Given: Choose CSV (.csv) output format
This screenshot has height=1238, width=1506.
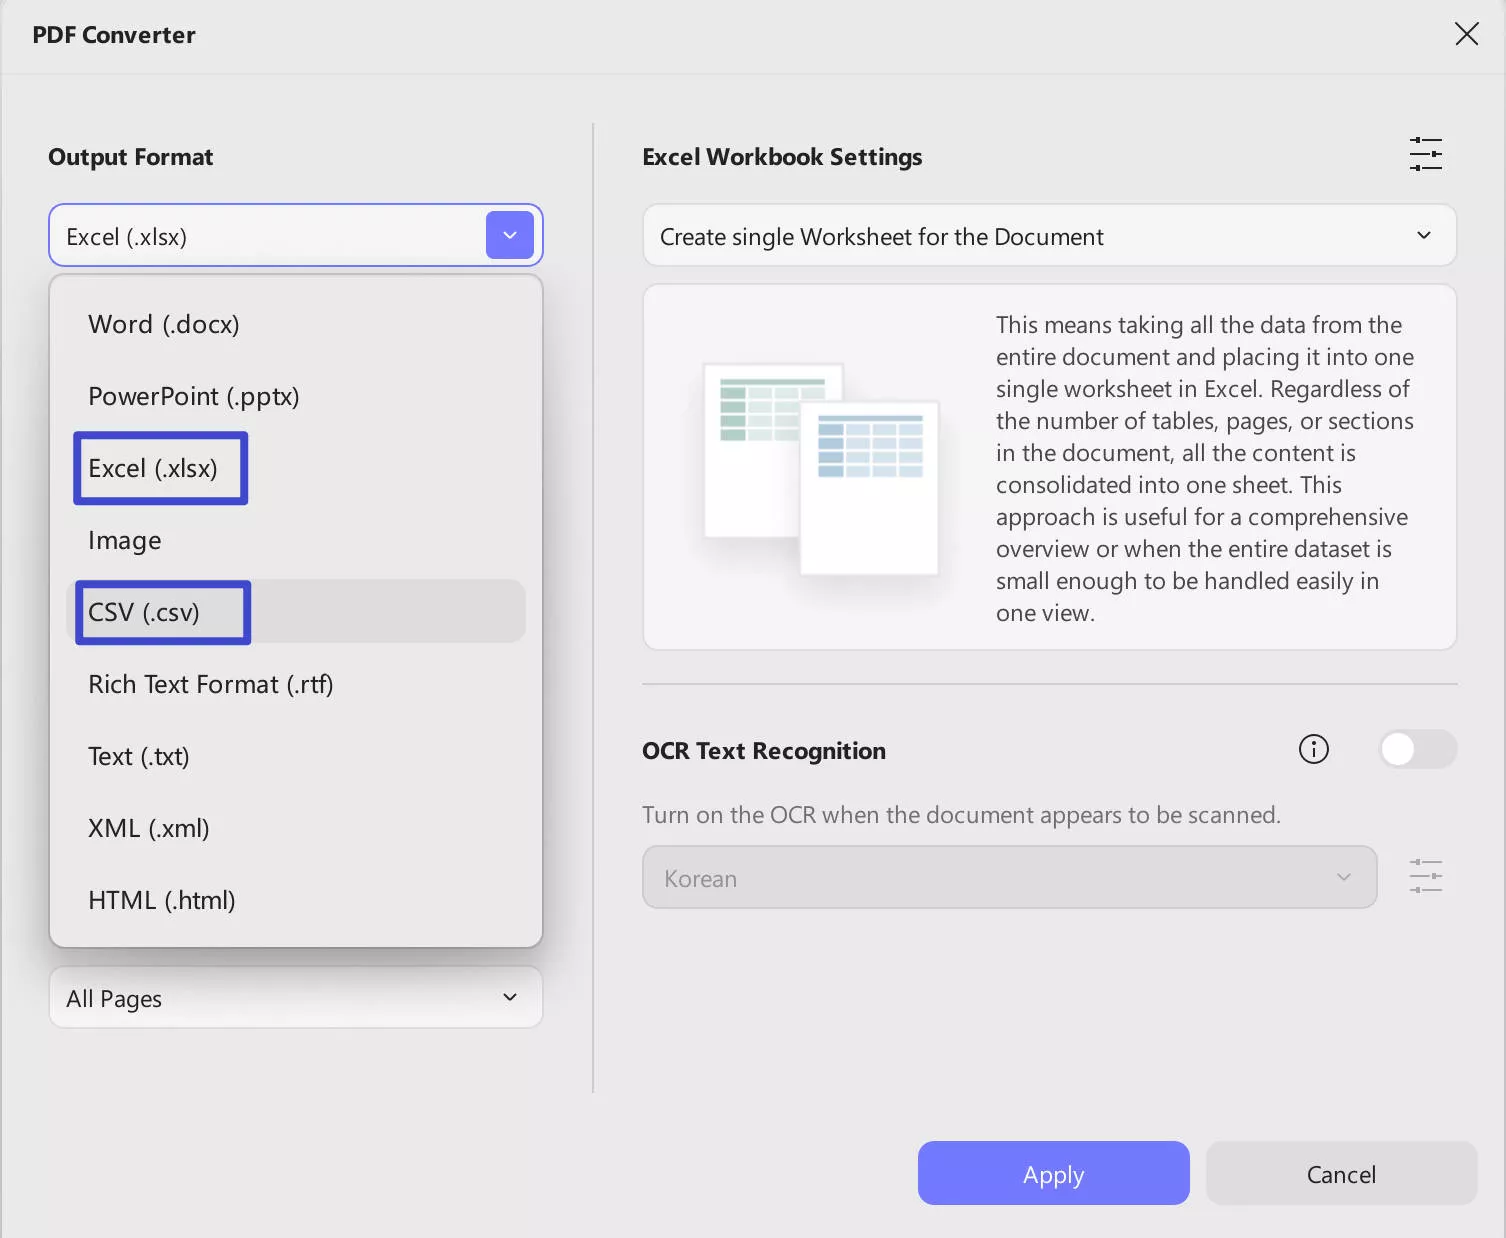Looking at the screenshot, I should tap(144, 612).
